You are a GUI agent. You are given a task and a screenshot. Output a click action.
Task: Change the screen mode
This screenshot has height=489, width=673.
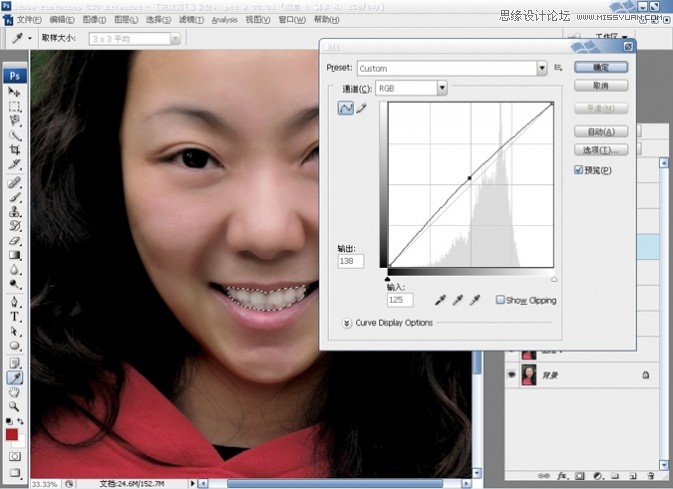[x=15, y=473]
